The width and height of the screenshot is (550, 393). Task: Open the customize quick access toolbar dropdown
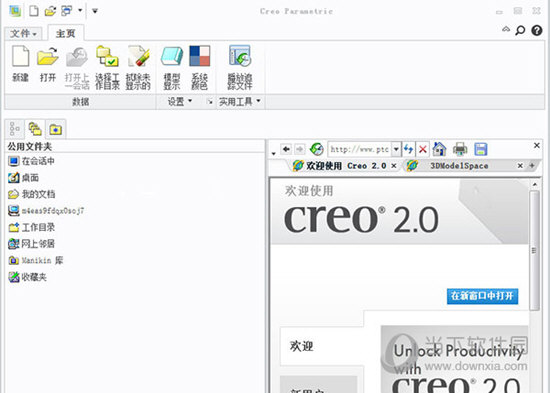pos(95,11)
